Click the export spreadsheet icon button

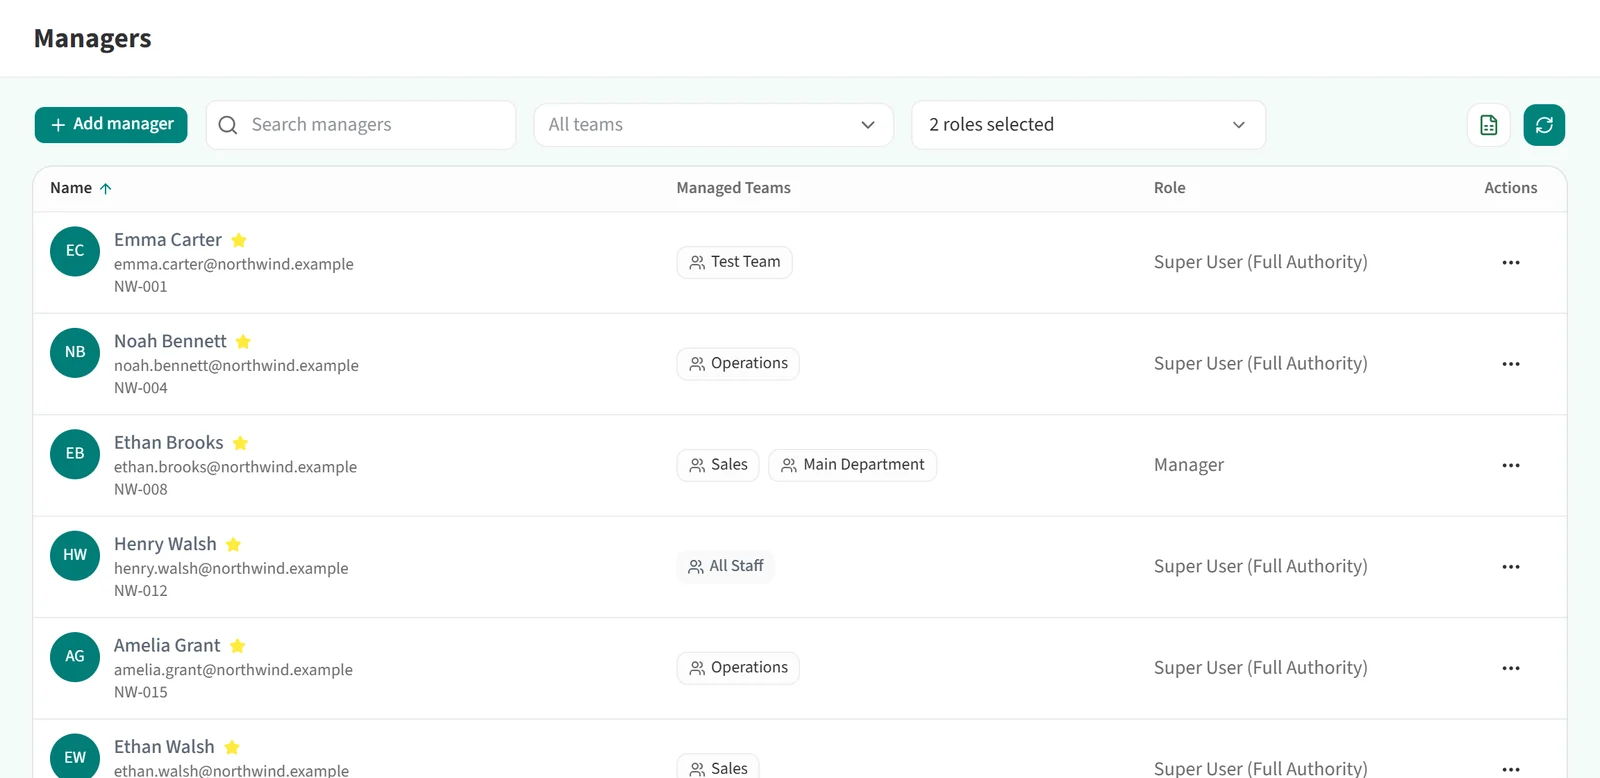(x=1488, y=125)
